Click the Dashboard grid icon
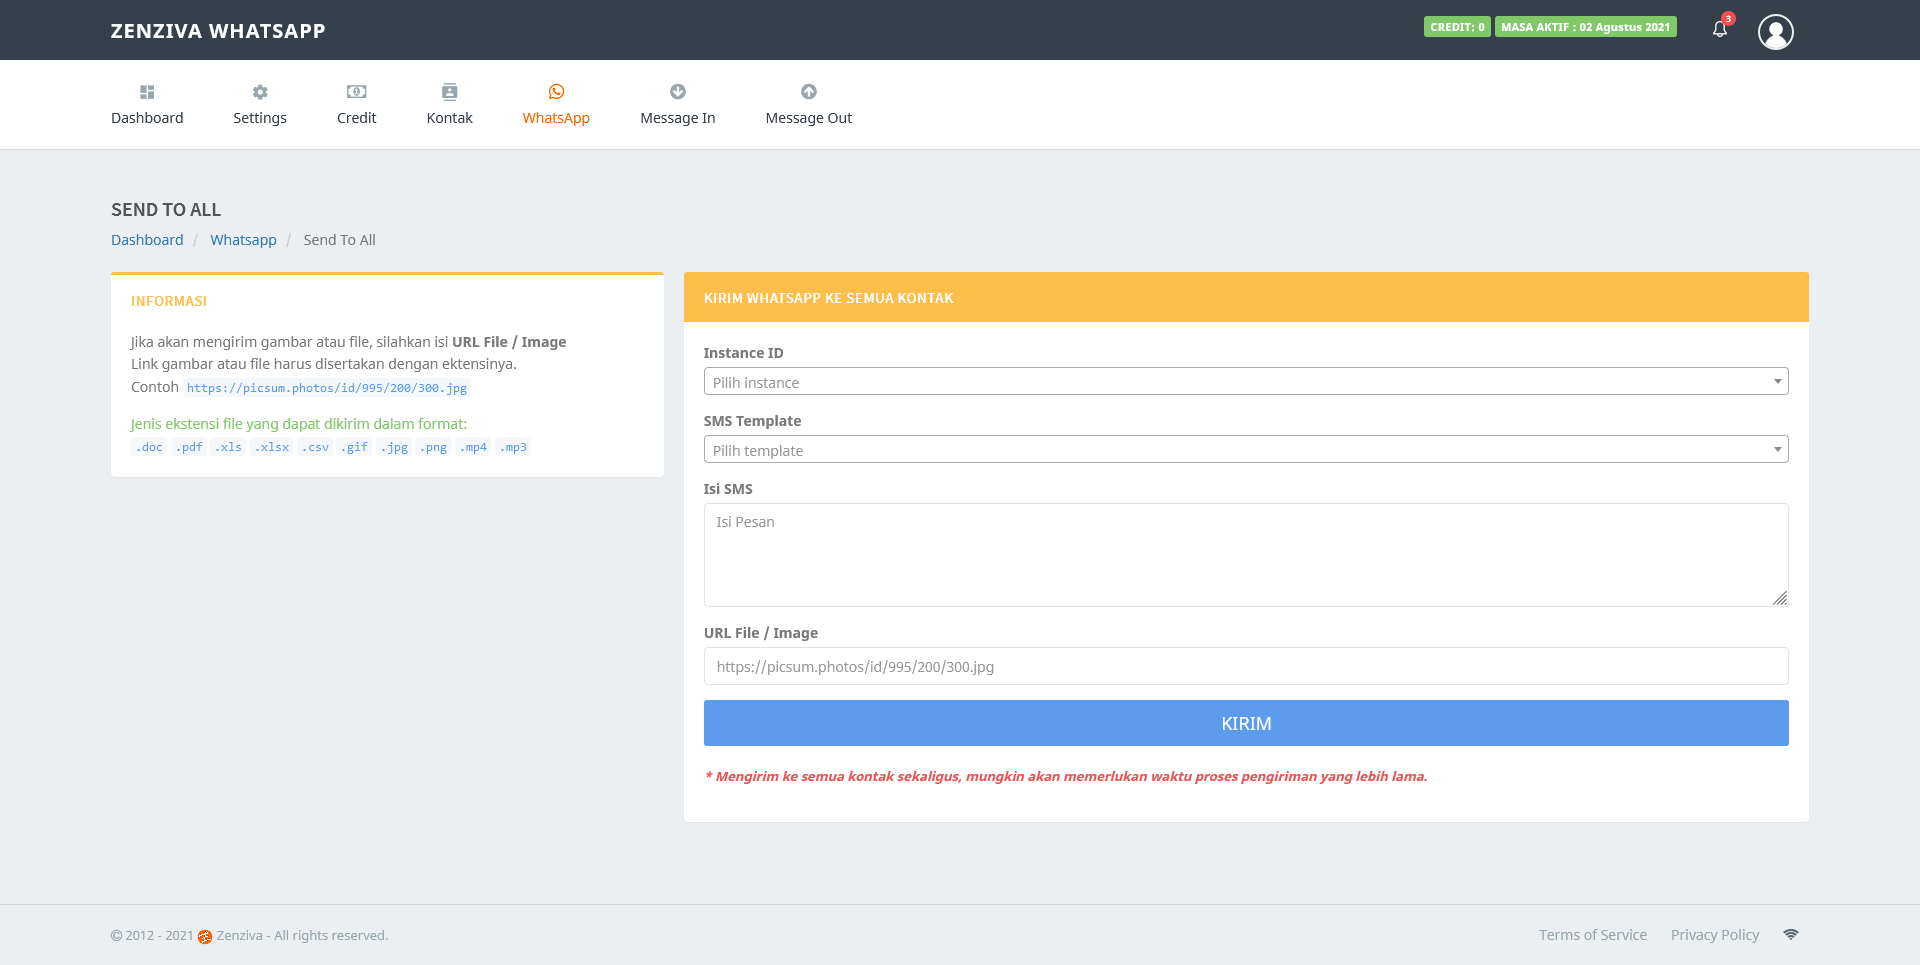Screen dimensions: 1920x965 pyautogui.click(x=147, y=92)
